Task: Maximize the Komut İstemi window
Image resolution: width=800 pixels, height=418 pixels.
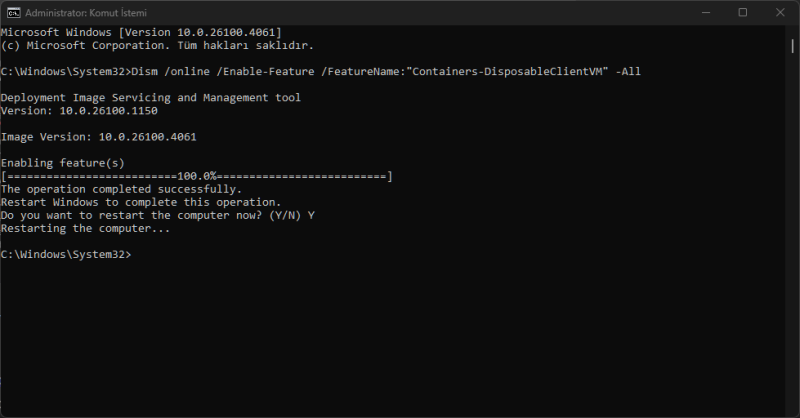Action: (742, 13)
